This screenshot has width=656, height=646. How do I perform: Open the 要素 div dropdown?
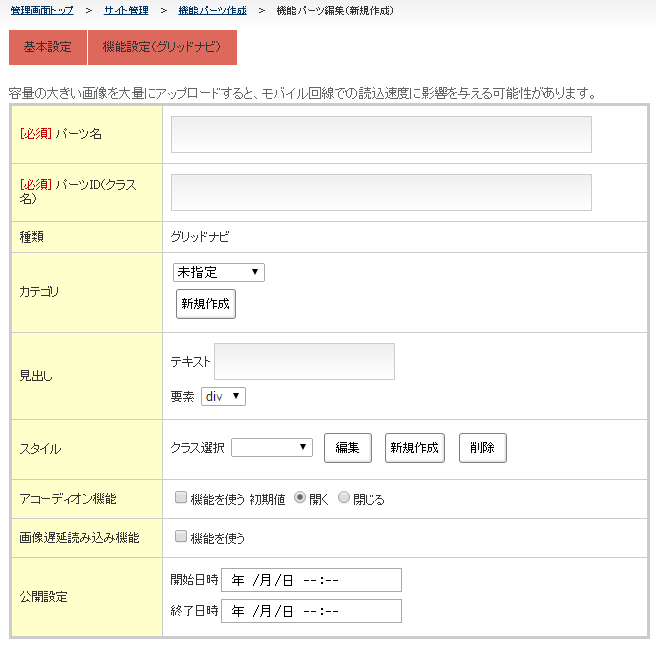coord(223,396)
